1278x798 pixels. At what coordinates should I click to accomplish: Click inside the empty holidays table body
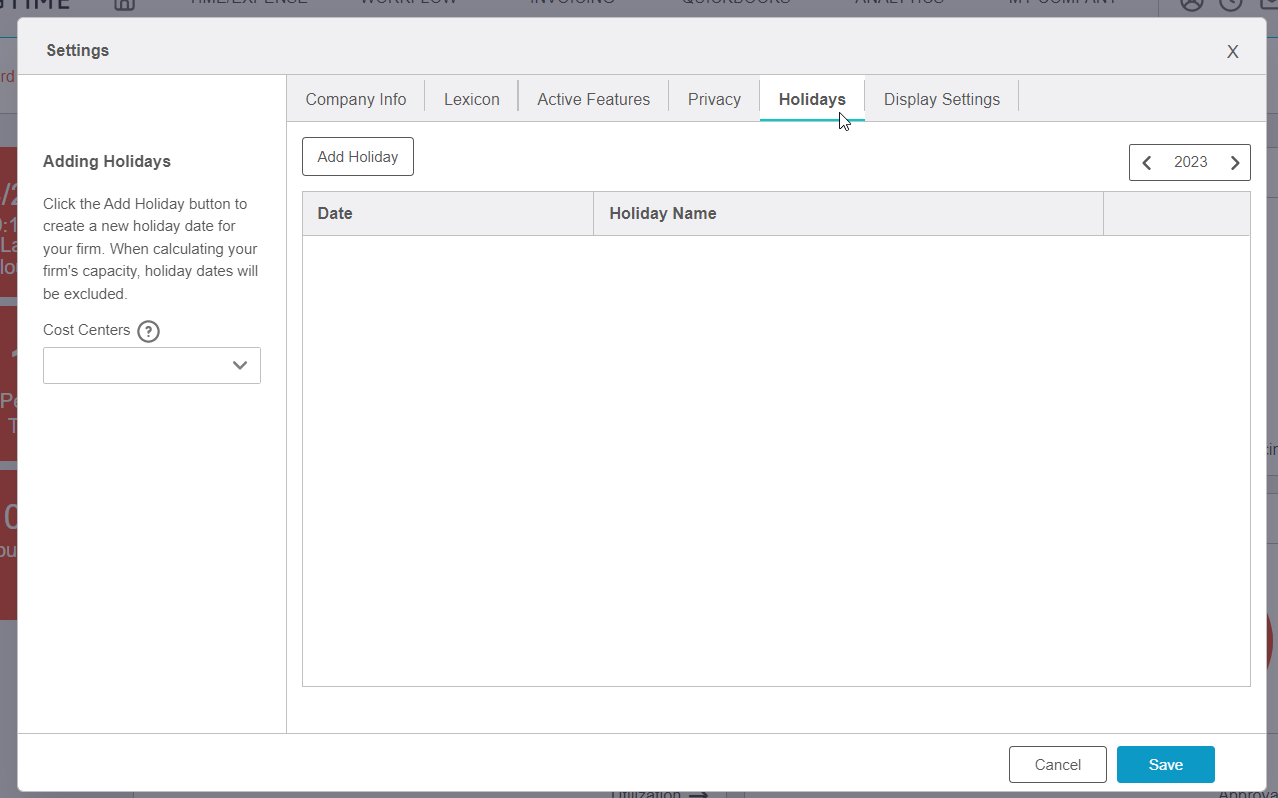click(x=775, y=460)
